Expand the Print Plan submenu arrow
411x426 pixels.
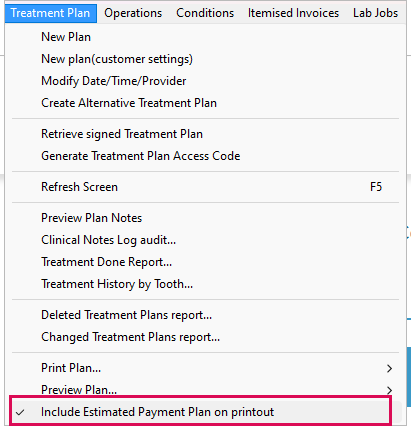click(389, 368)
